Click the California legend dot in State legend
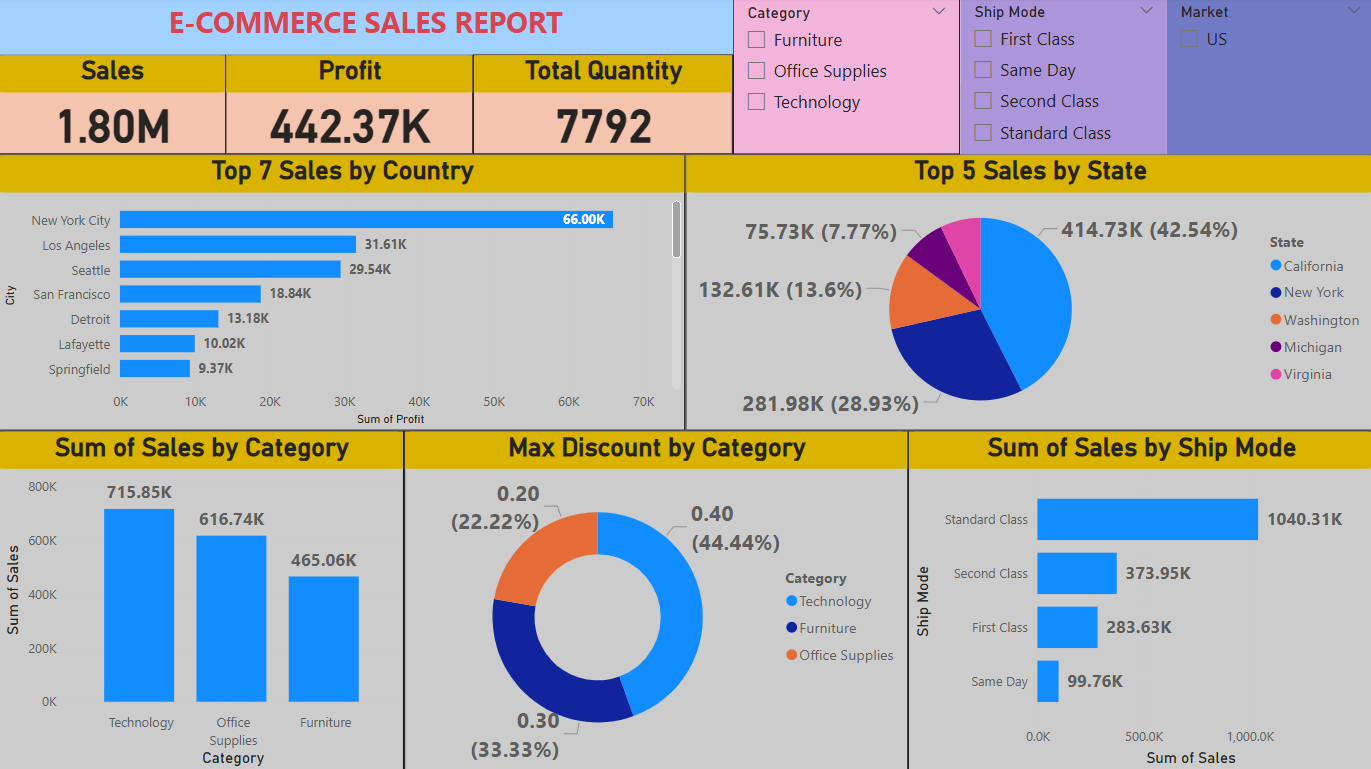The image size is (1371, 769). tap(1275, 266)
